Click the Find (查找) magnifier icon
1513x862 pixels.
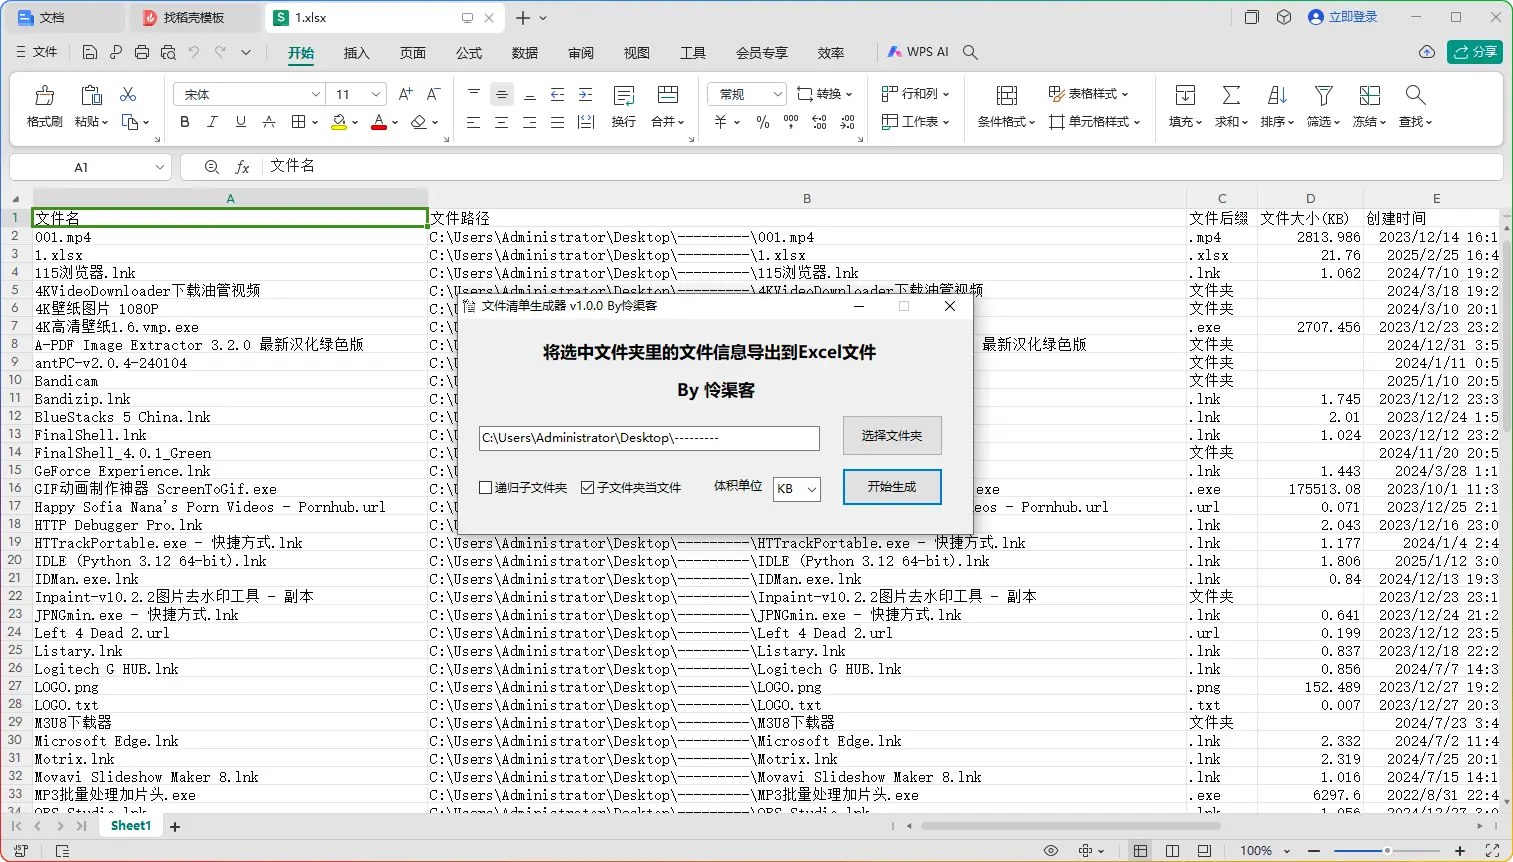[x=1414, y=96]
